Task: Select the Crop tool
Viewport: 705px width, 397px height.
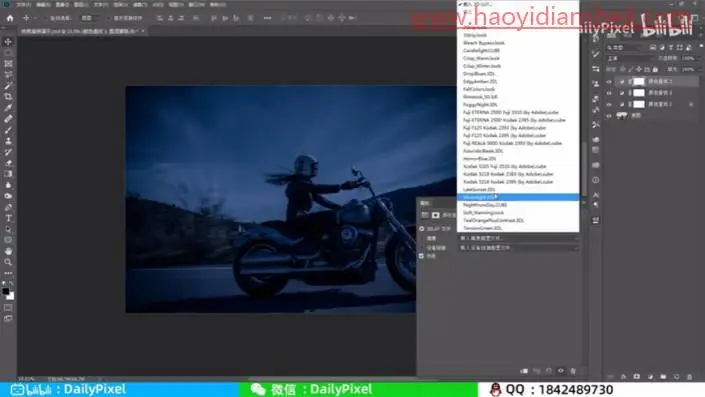Action: point(8,97)
